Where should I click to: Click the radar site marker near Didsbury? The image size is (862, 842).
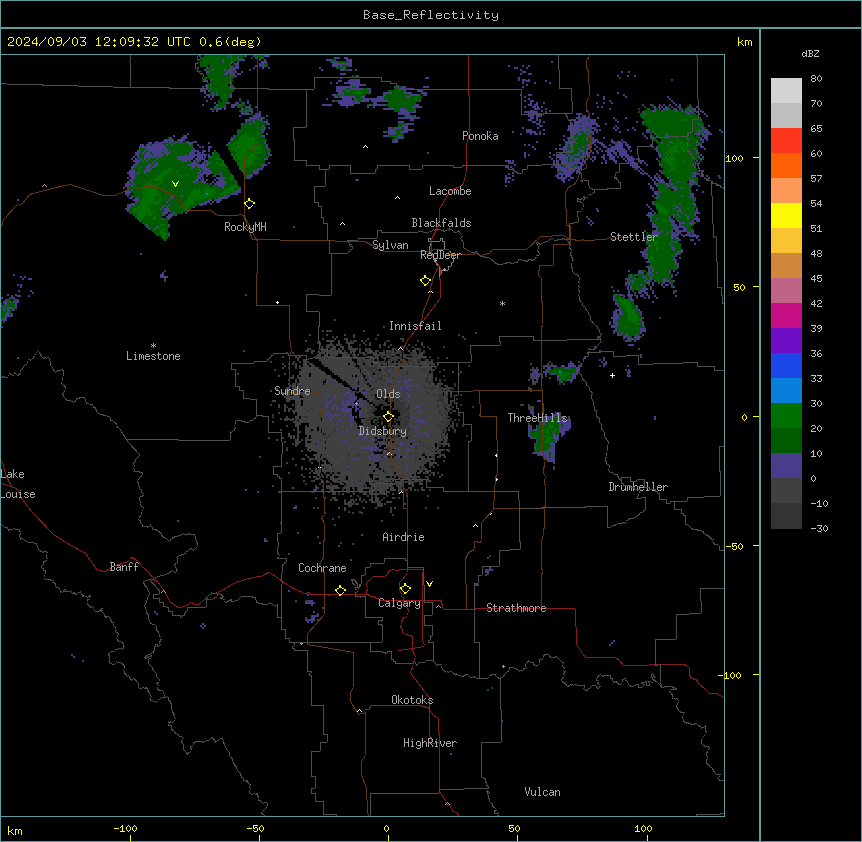[x=388, y=417]
